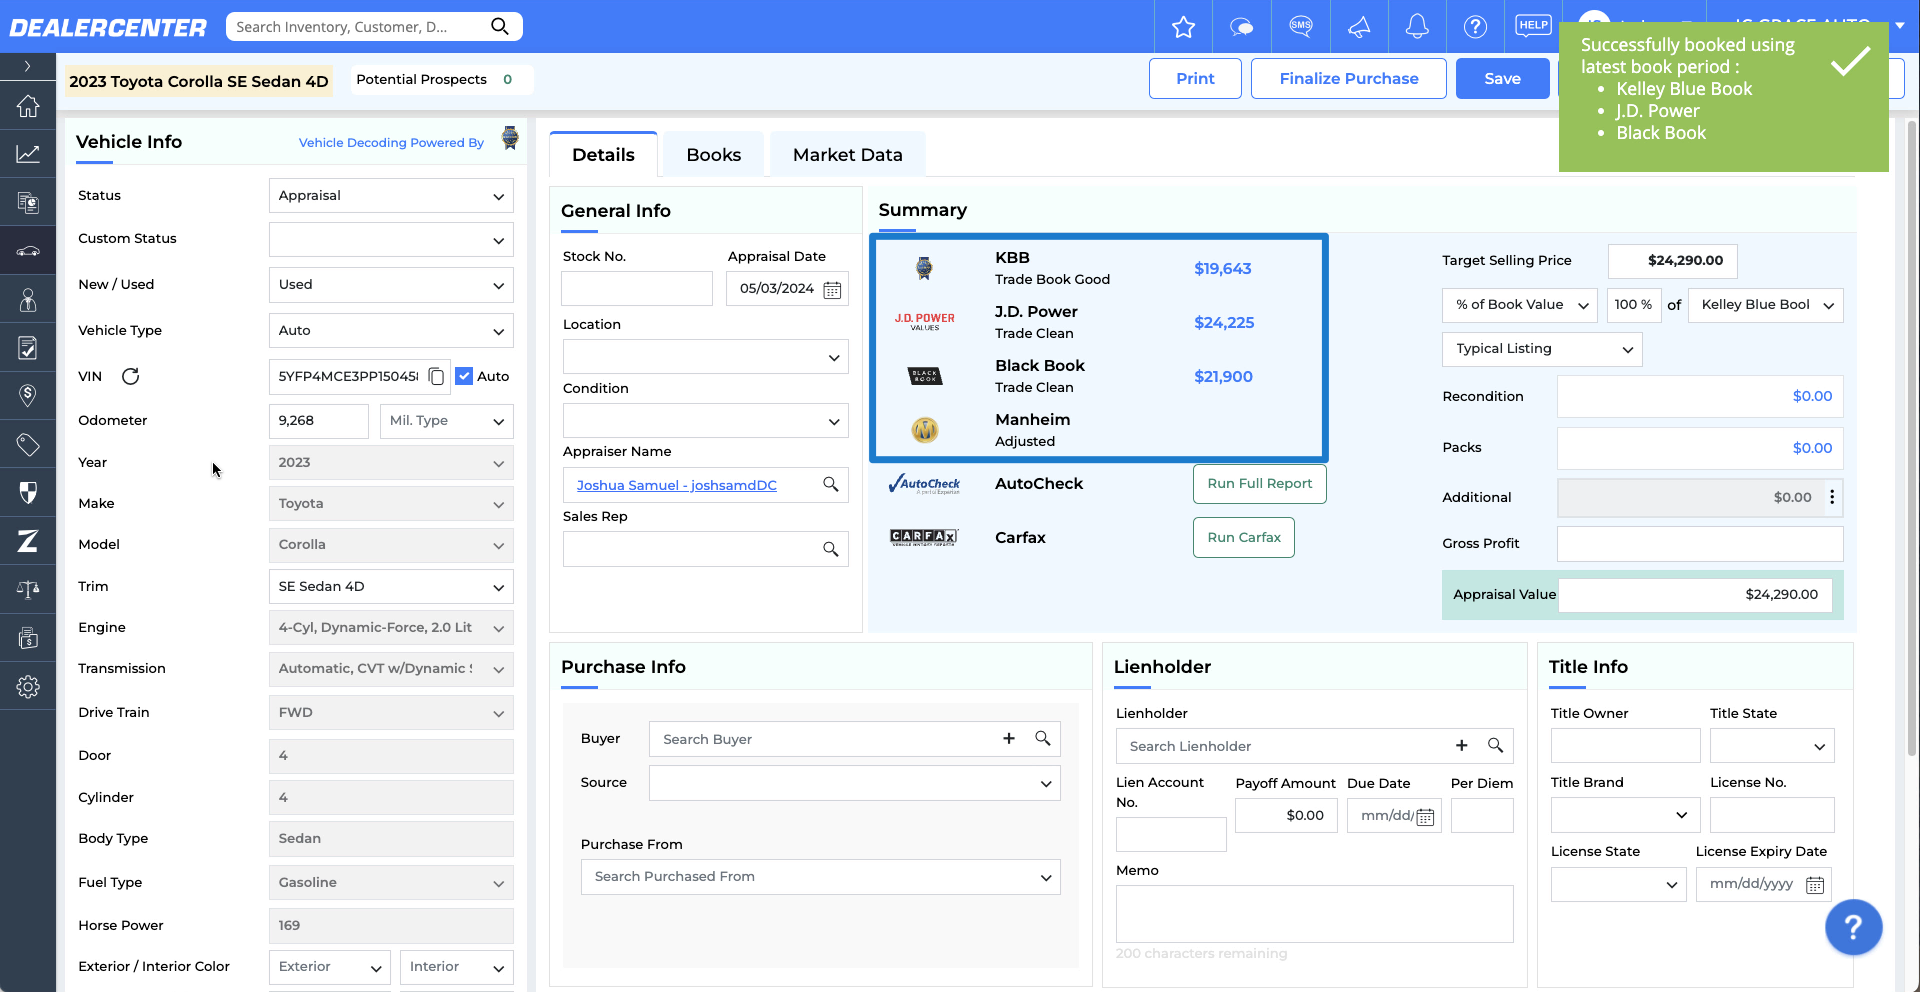1920x992 pixels.
Task: Open the Additional costs three-dot menu
Action: (x=1831, y=497)
